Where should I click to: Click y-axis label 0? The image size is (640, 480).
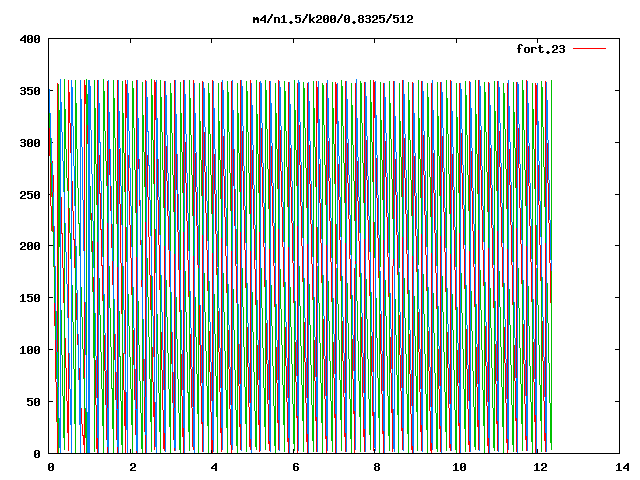37,453
